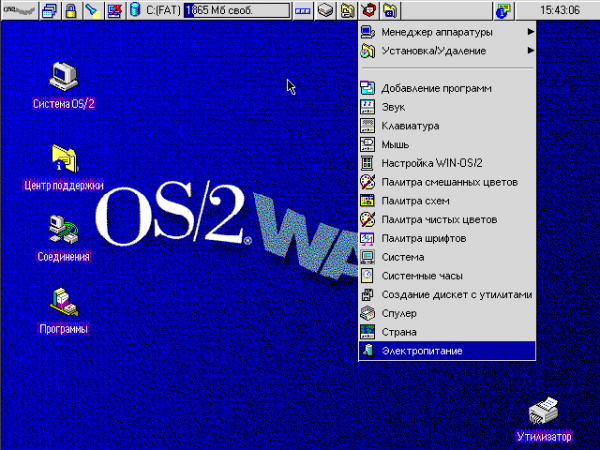Choose Система from the menu
The height and width of the screenshot is (450, 600).
pos(447,257)
